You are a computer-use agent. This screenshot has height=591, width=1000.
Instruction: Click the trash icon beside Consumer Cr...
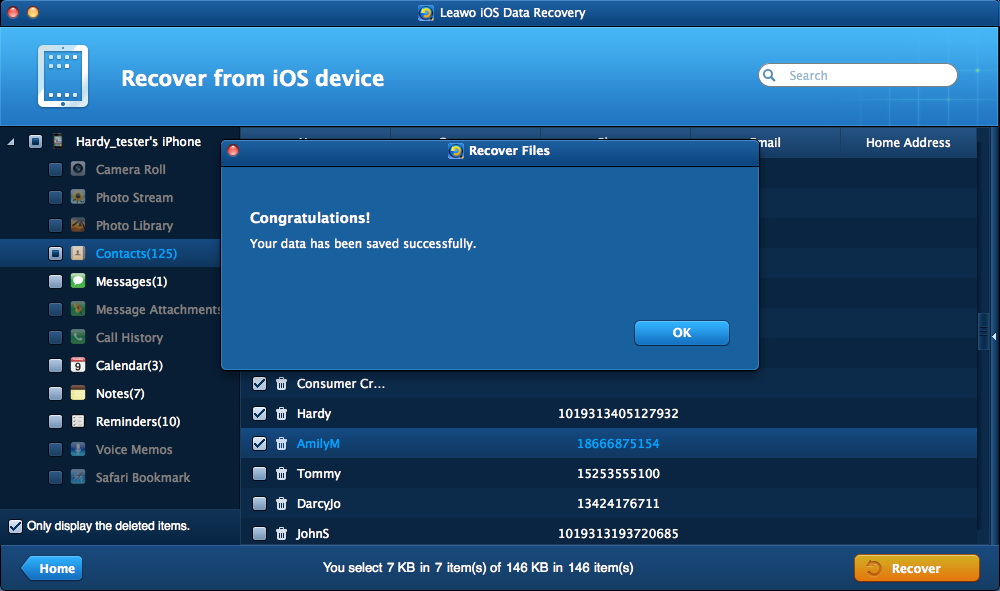pos(281,384)
